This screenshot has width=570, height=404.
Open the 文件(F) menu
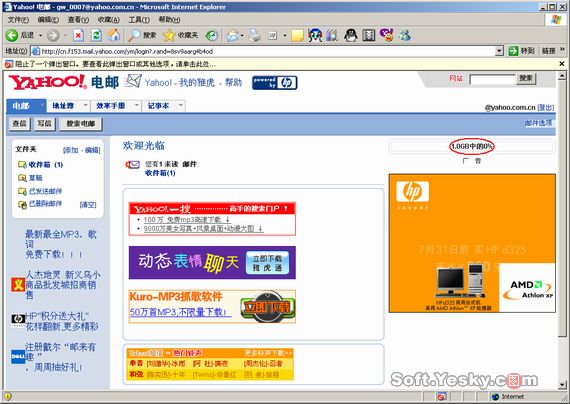(x=18, y=19)
